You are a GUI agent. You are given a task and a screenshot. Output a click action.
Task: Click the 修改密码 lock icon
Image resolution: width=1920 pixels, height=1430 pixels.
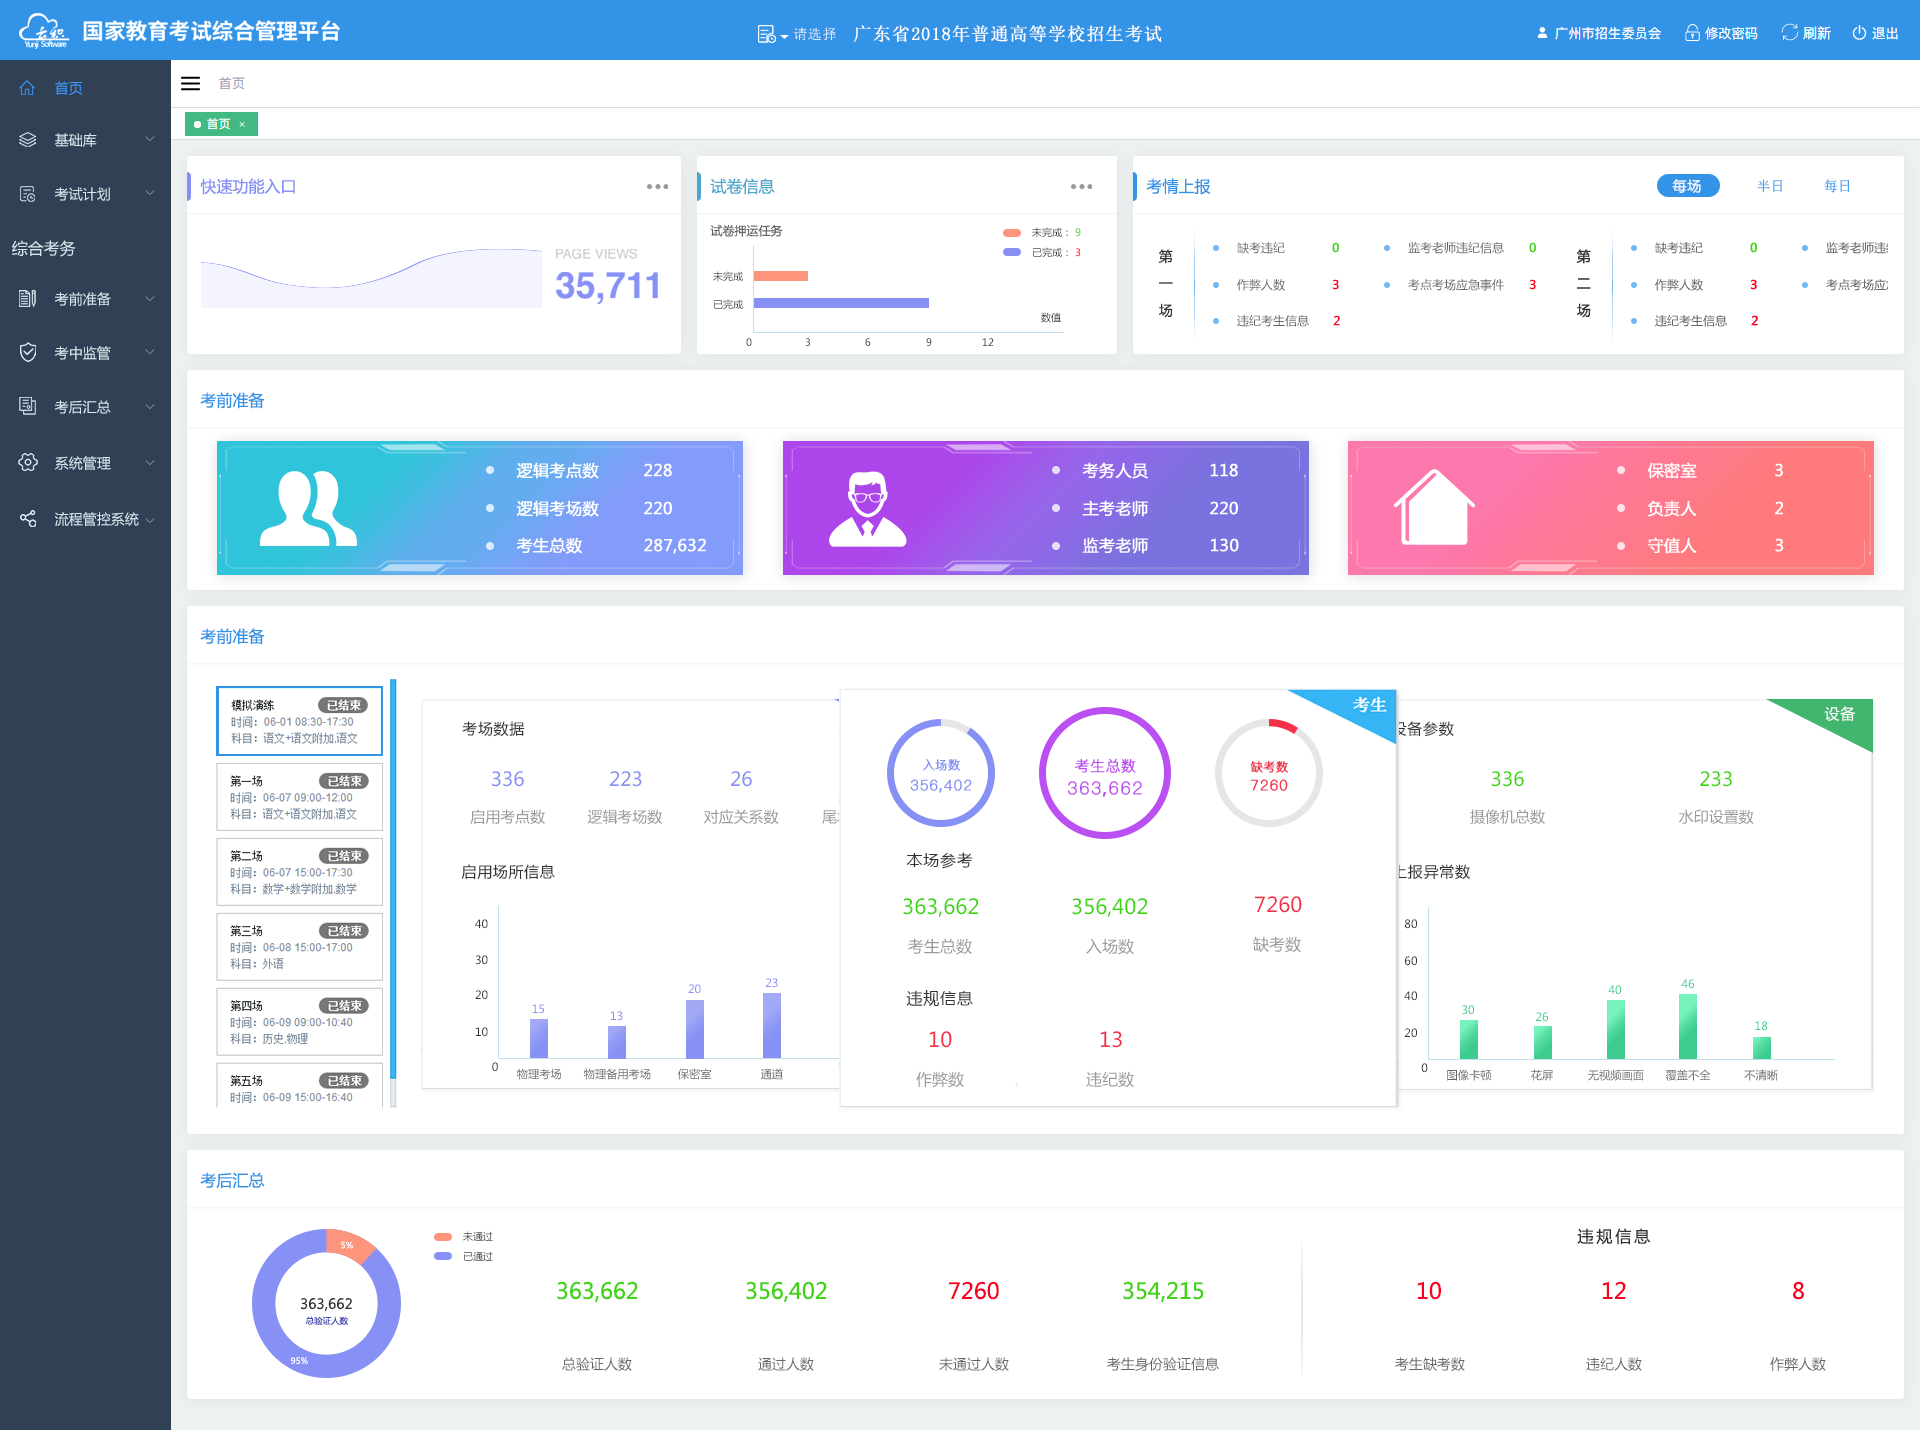point(1692,33)
